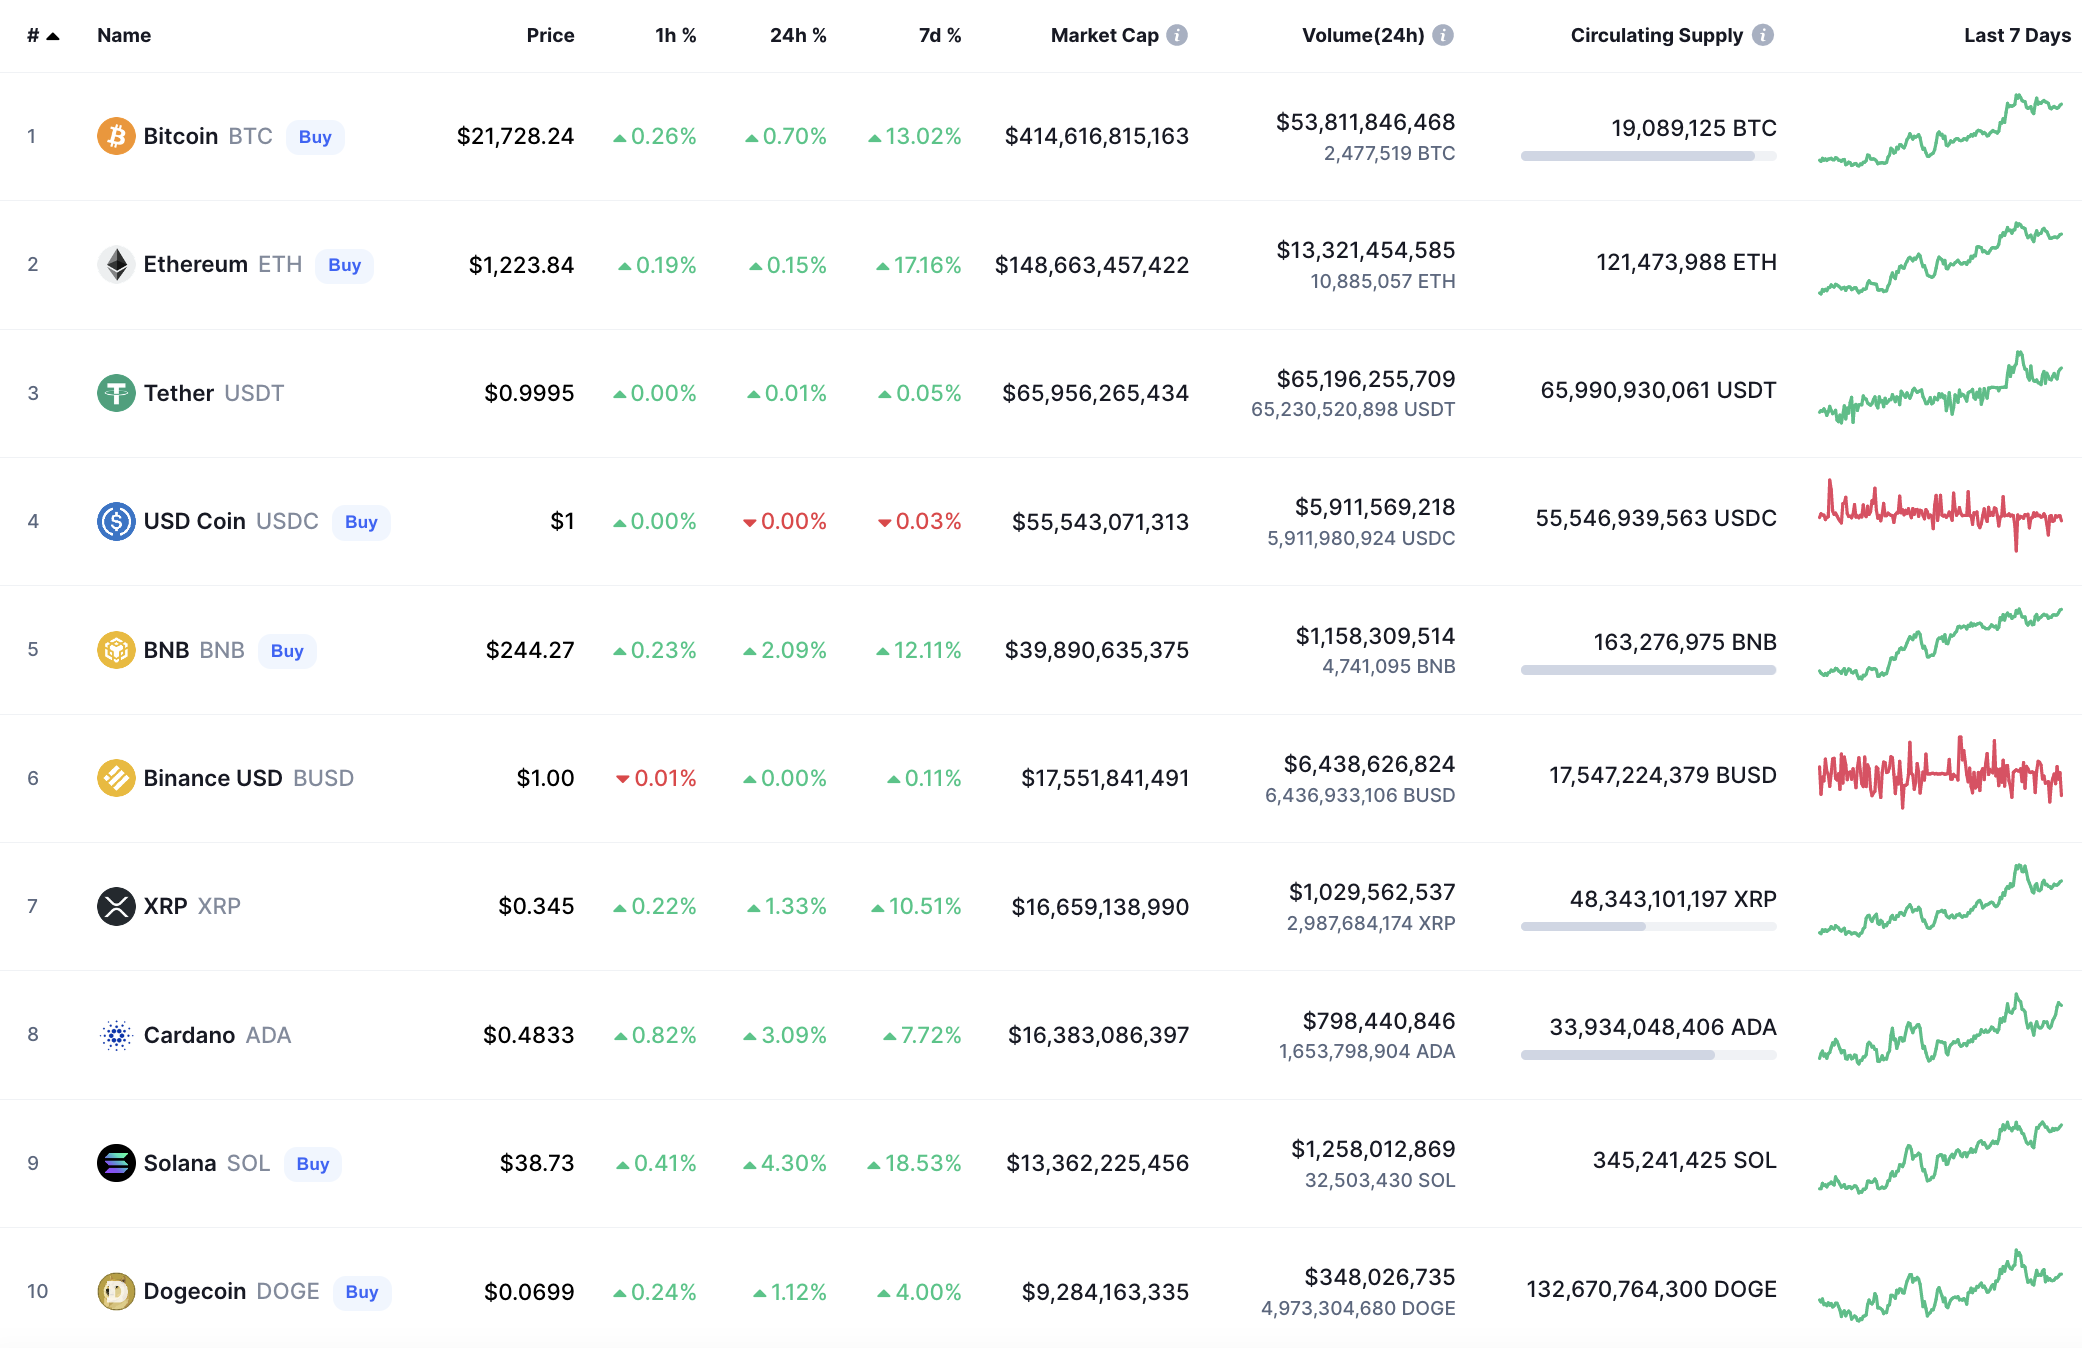Open the Bitcoin 7-day sparkline chart
Image resolution: width=2082 pixels, height=1348 pixels.
click(1940, 132)
